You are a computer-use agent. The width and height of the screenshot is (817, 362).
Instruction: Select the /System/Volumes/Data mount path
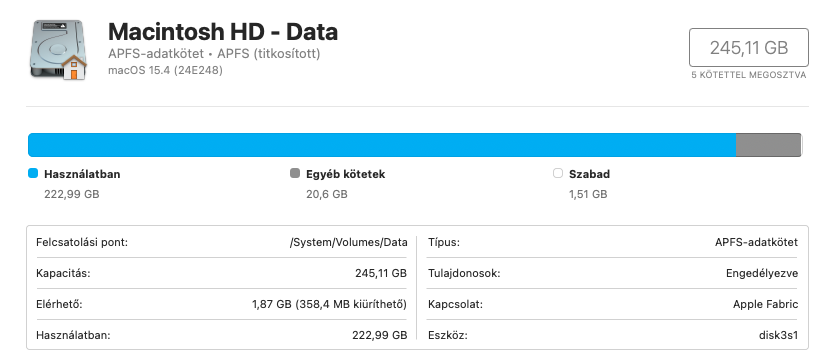point(349,242)
